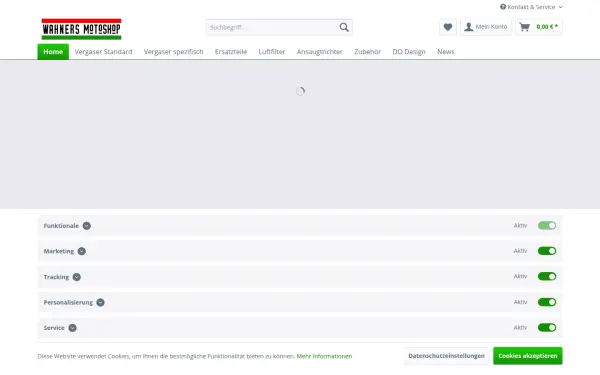Click Cookies akzeptieren button
Viewport: 600px width, 375px height.
pos(528,356)
